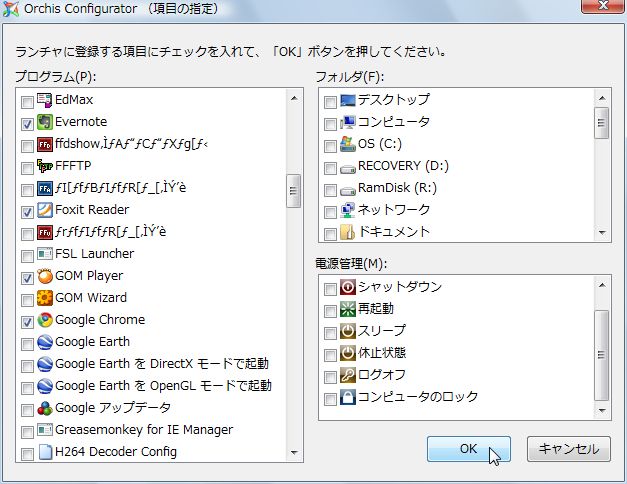Click the 再起動 restart icon
Image resolution: width=627 pixels, height=484 pixels.
[347, 309]
